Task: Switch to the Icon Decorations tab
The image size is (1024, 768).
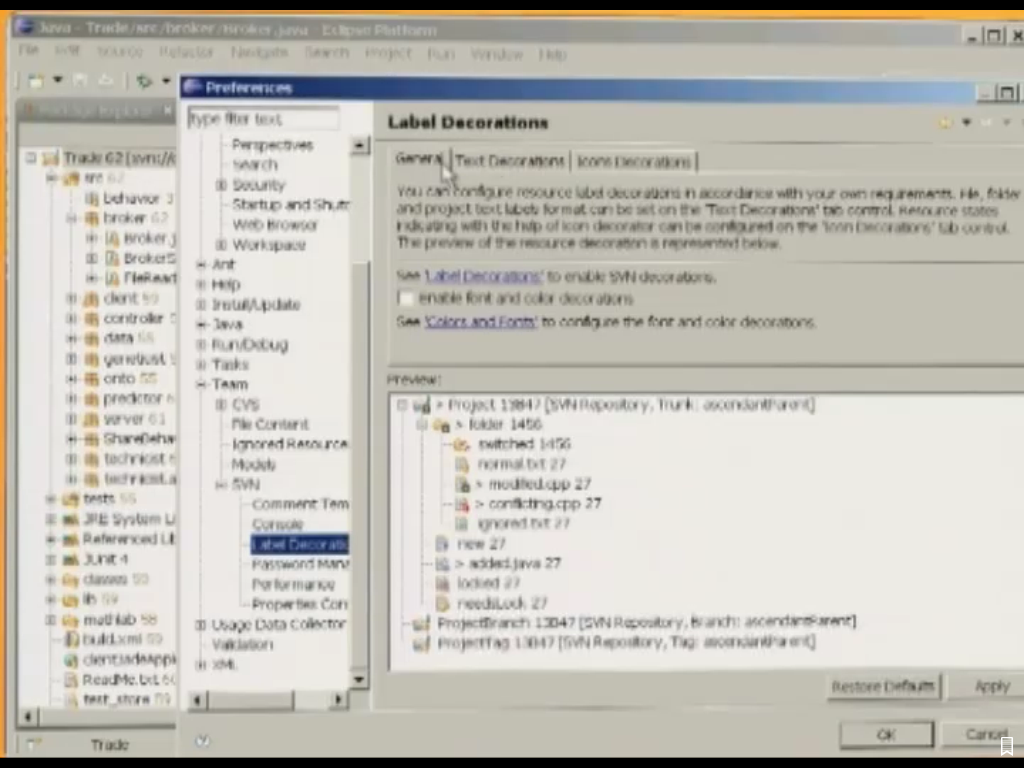Action: (x=634, y=161)
